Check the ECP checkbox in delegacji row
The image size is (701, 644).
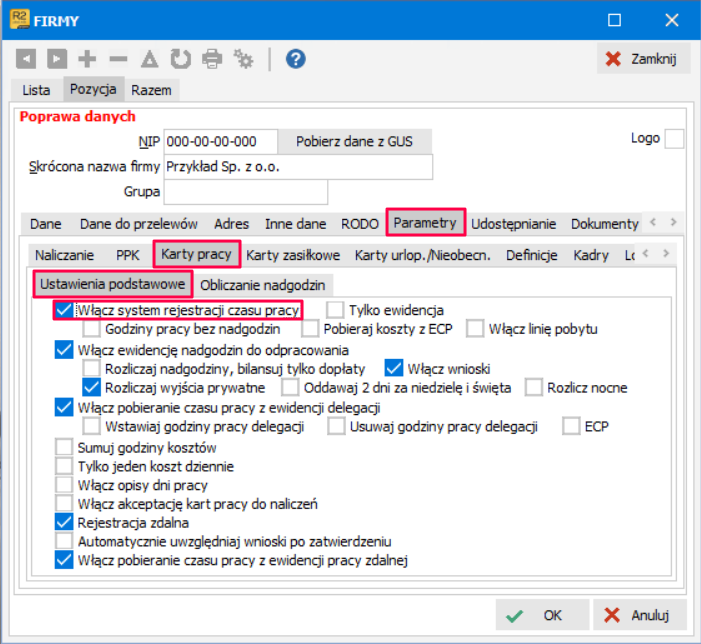click(571, 426)
